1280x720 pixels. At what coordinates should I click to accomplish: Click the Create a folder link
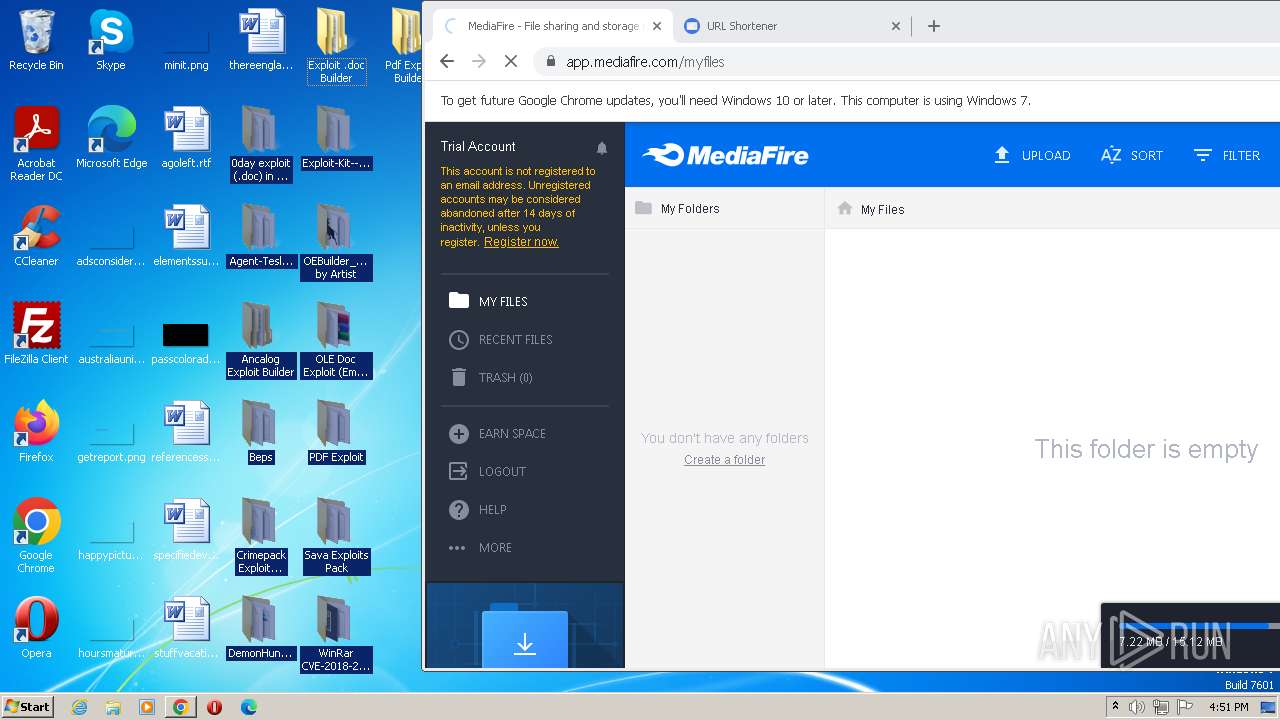tap(724, 460)
